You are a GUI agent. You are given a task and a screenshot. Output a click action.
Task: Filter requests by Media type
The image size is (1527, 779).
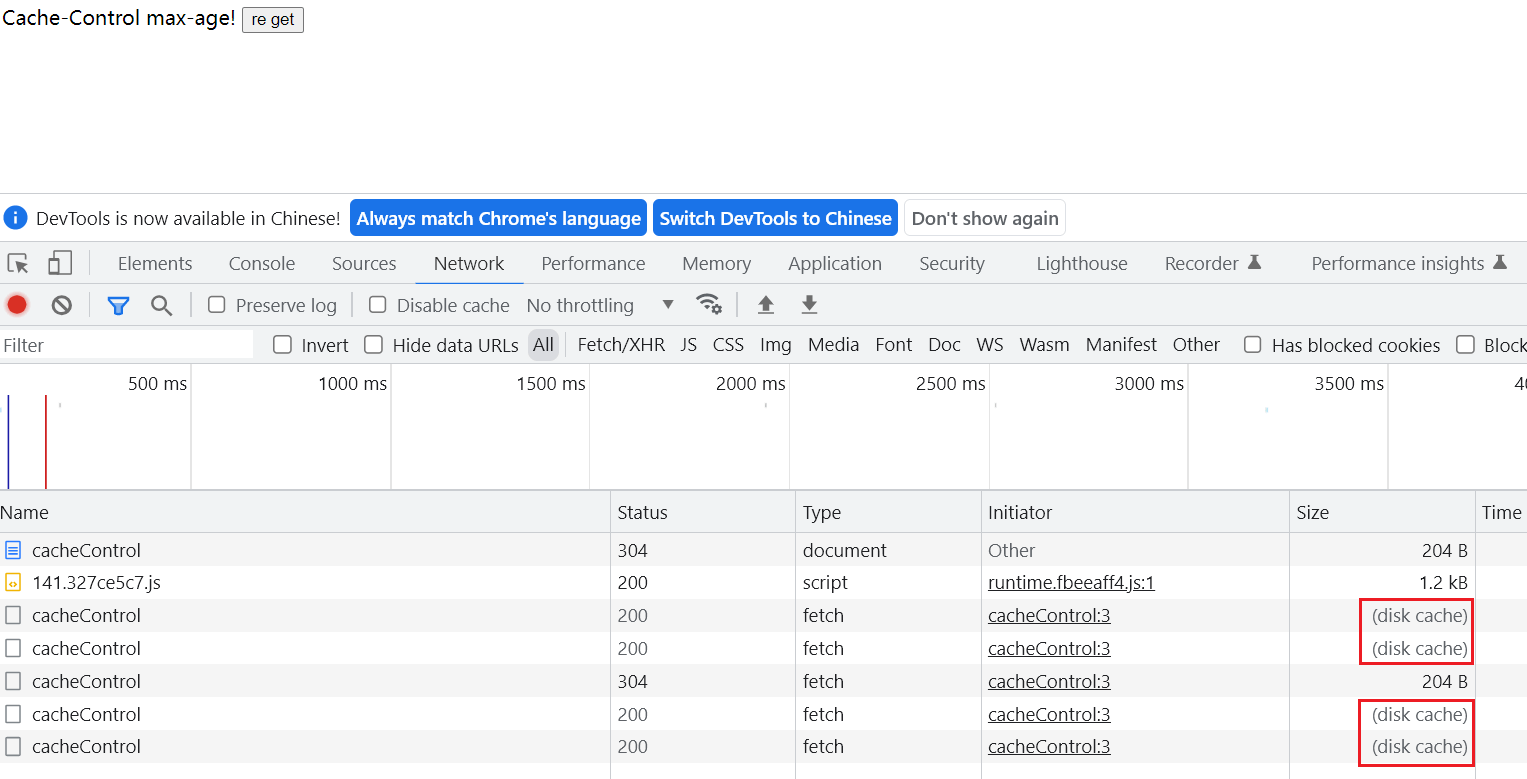(833, 345)
